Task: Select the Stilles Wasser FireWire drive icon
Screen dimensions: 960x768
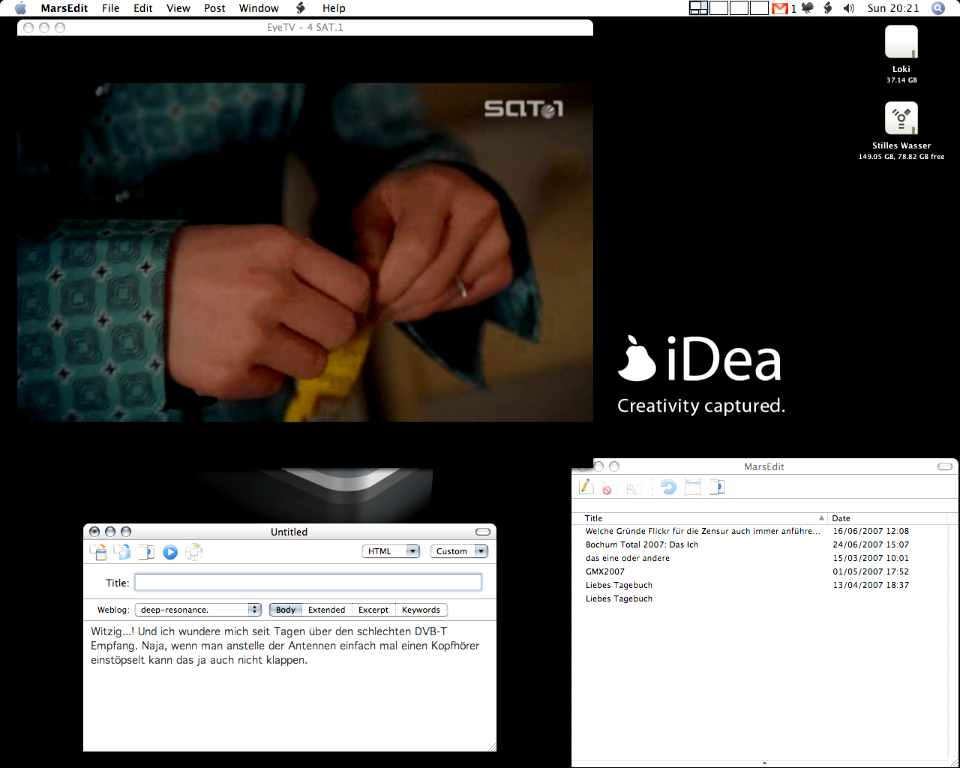Action: tap(901, 118)
